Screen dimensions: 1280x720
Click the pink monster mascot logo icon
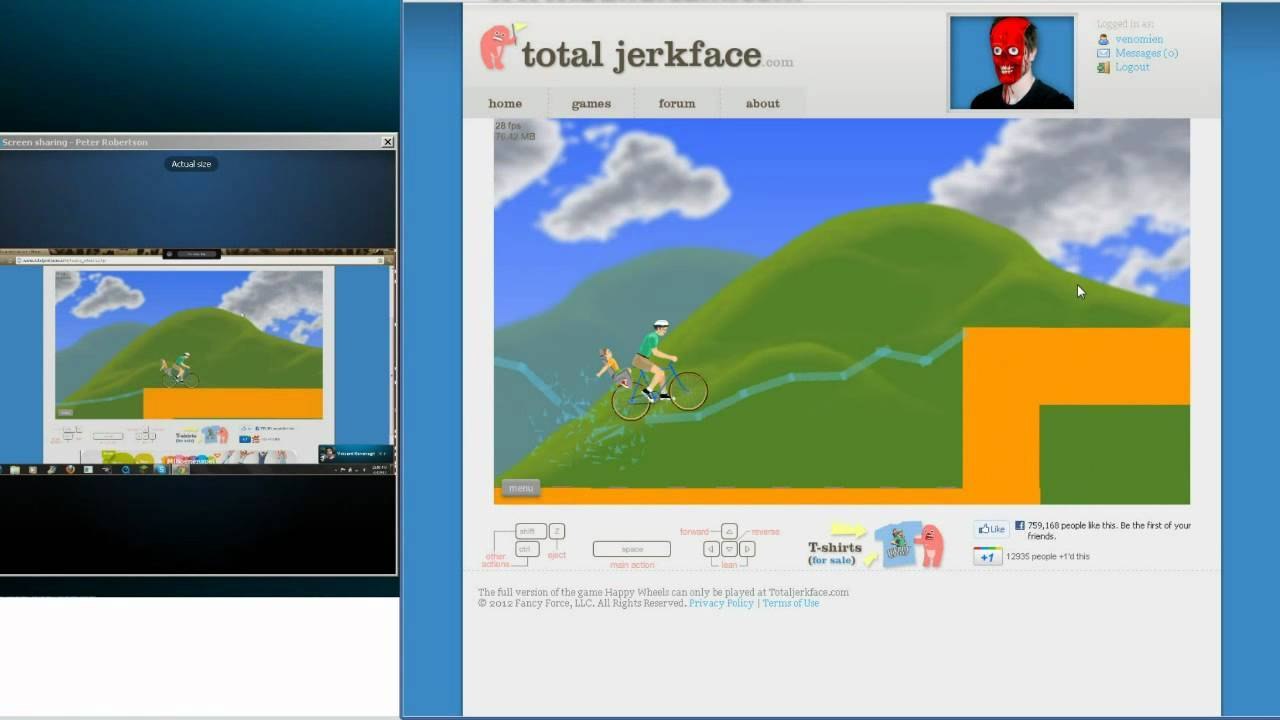501,46
